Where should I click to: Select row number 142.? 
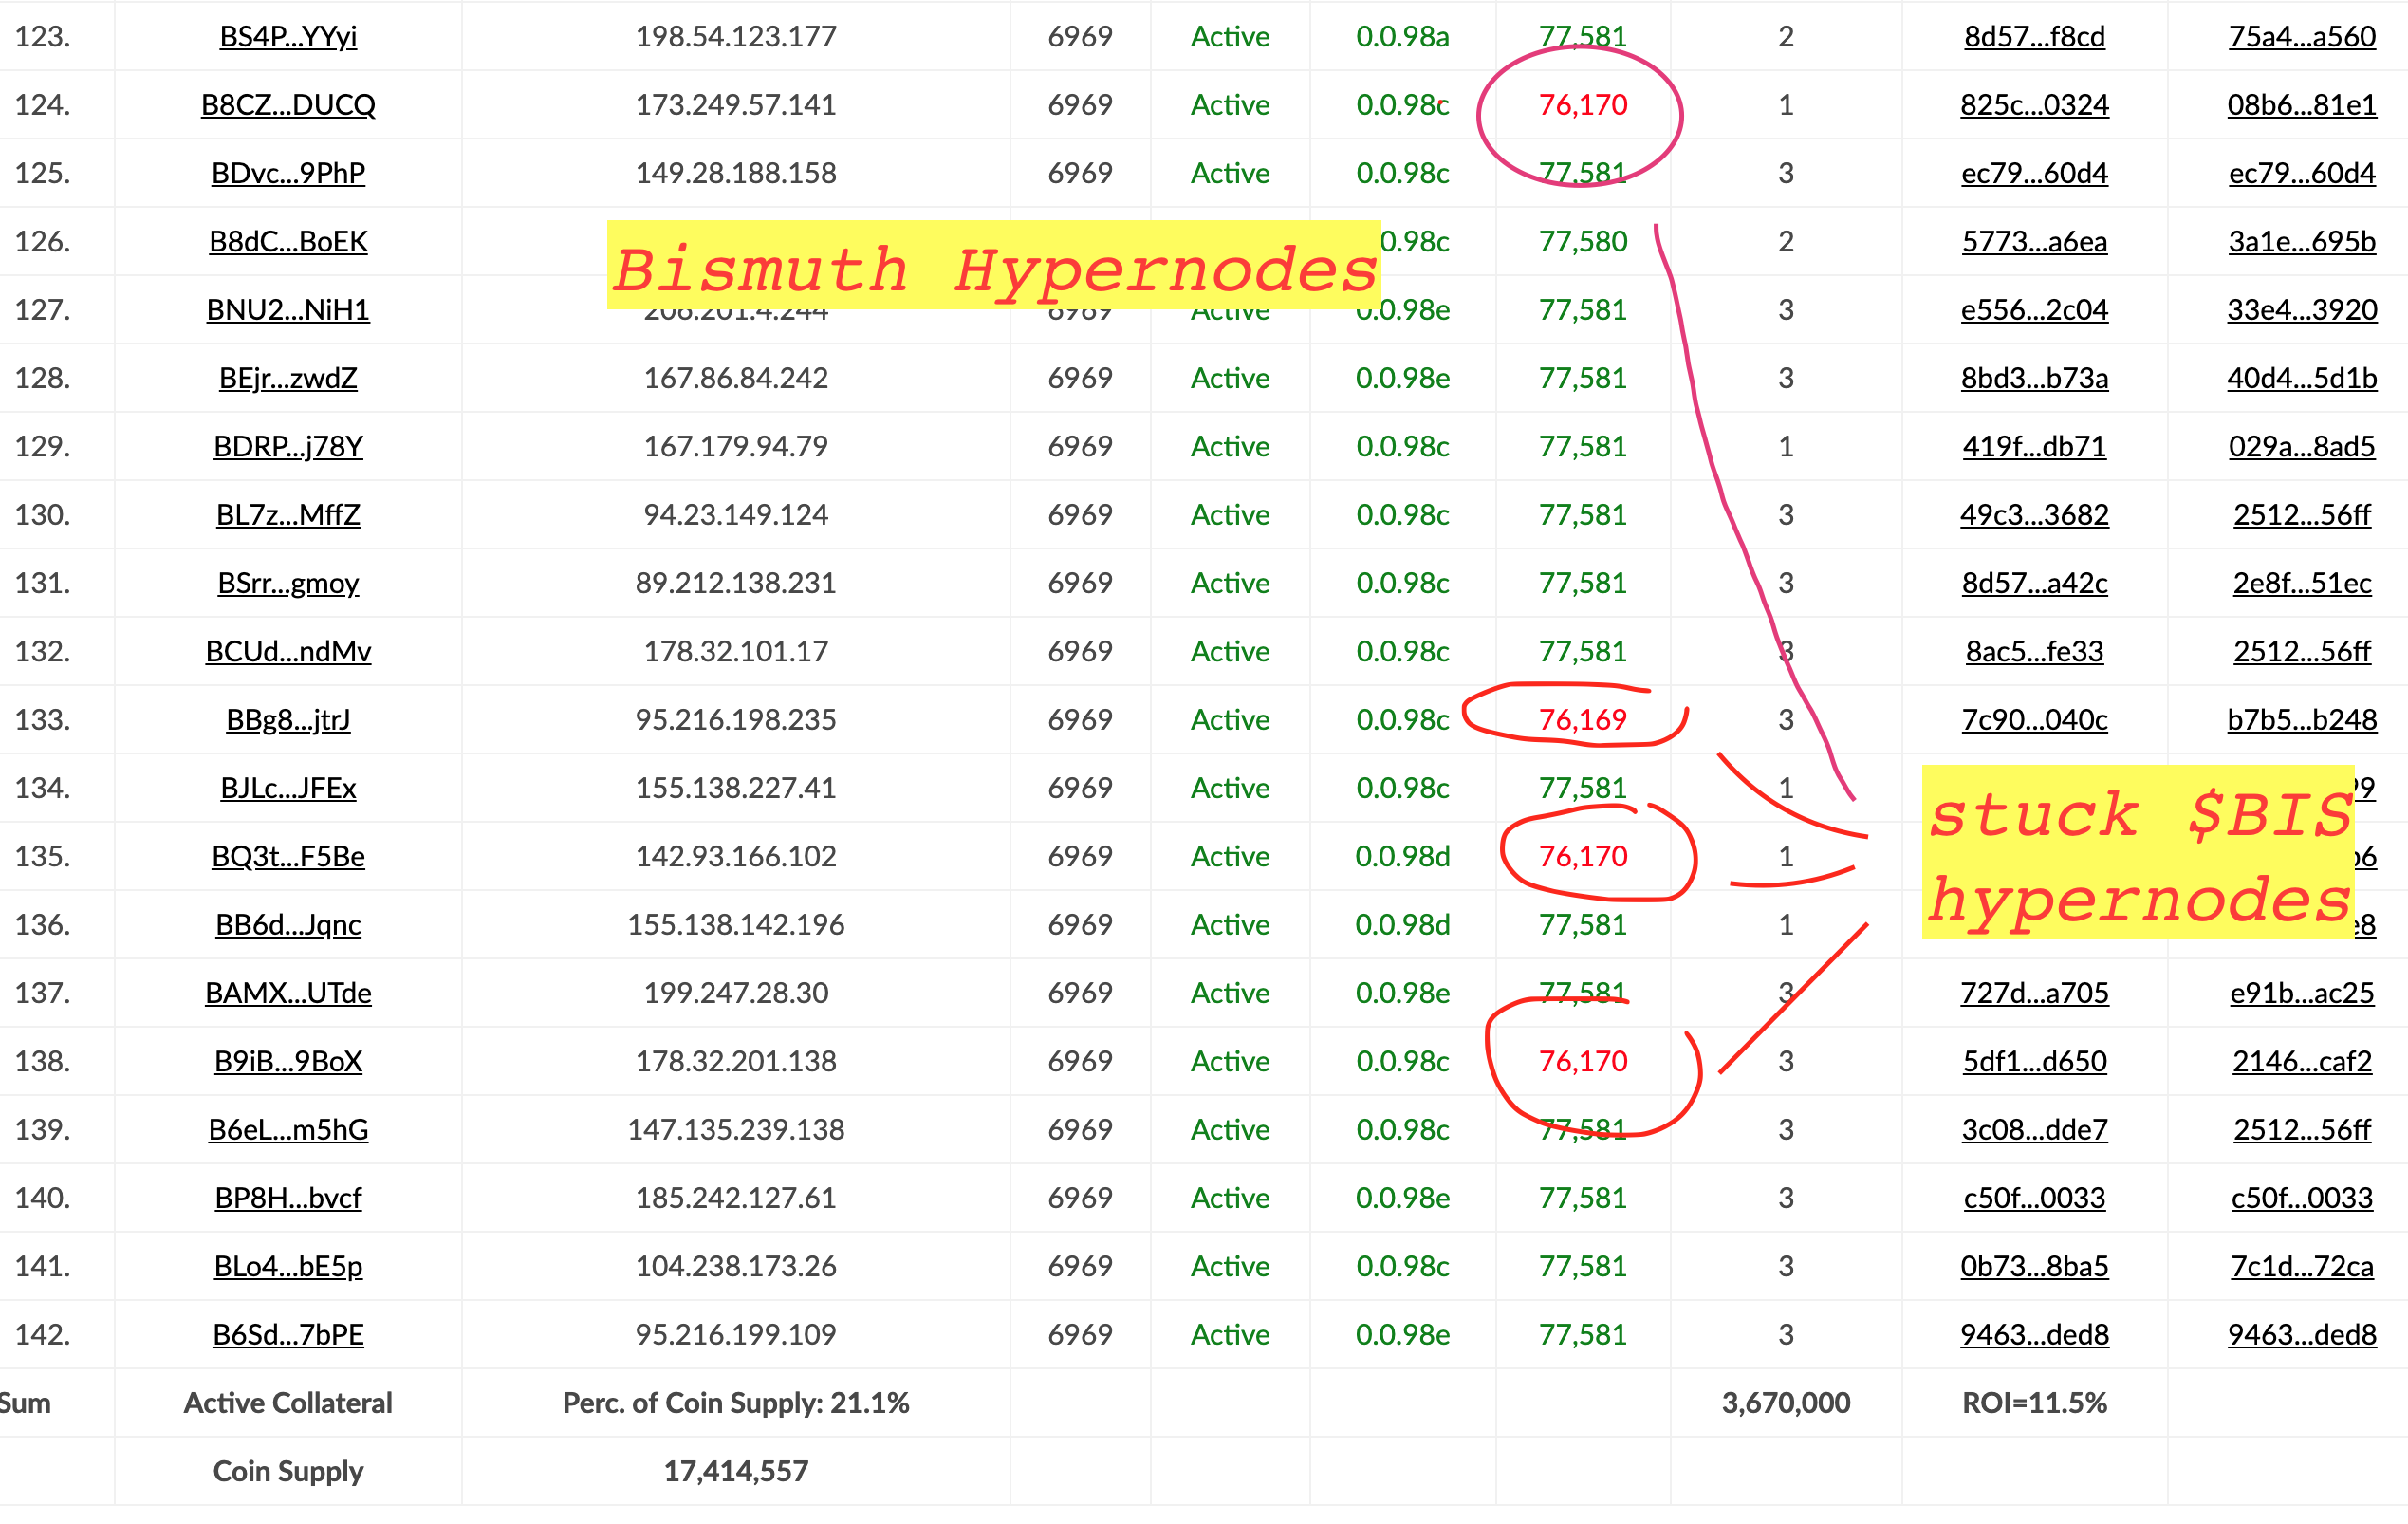click(x=42, y=1335)
